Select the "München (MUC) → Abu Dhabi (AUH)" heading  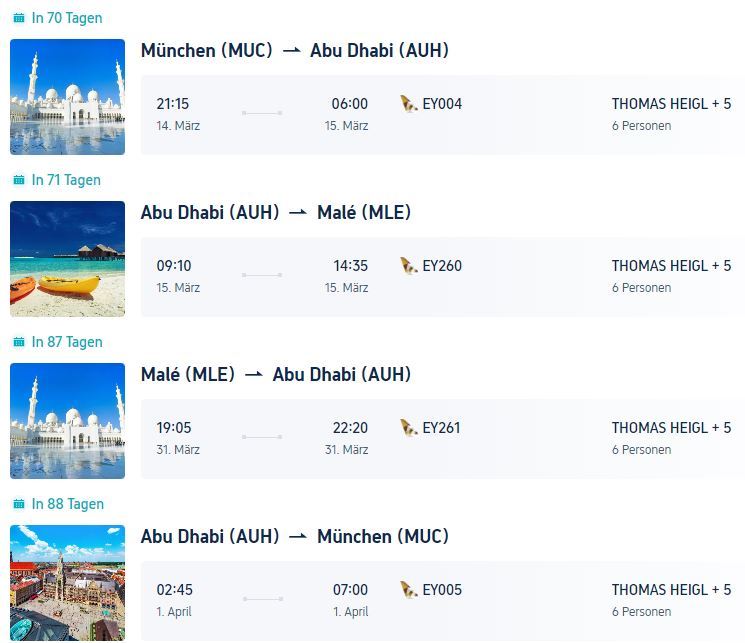(x=294, y=51)
